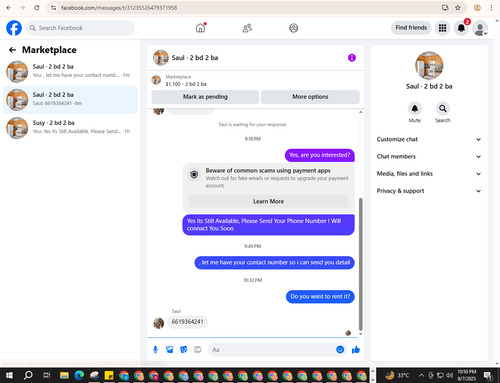Go back using the Marketplace arrow
Image resolution: width=500 pixels, height=383 pixels.
(12, 50)
